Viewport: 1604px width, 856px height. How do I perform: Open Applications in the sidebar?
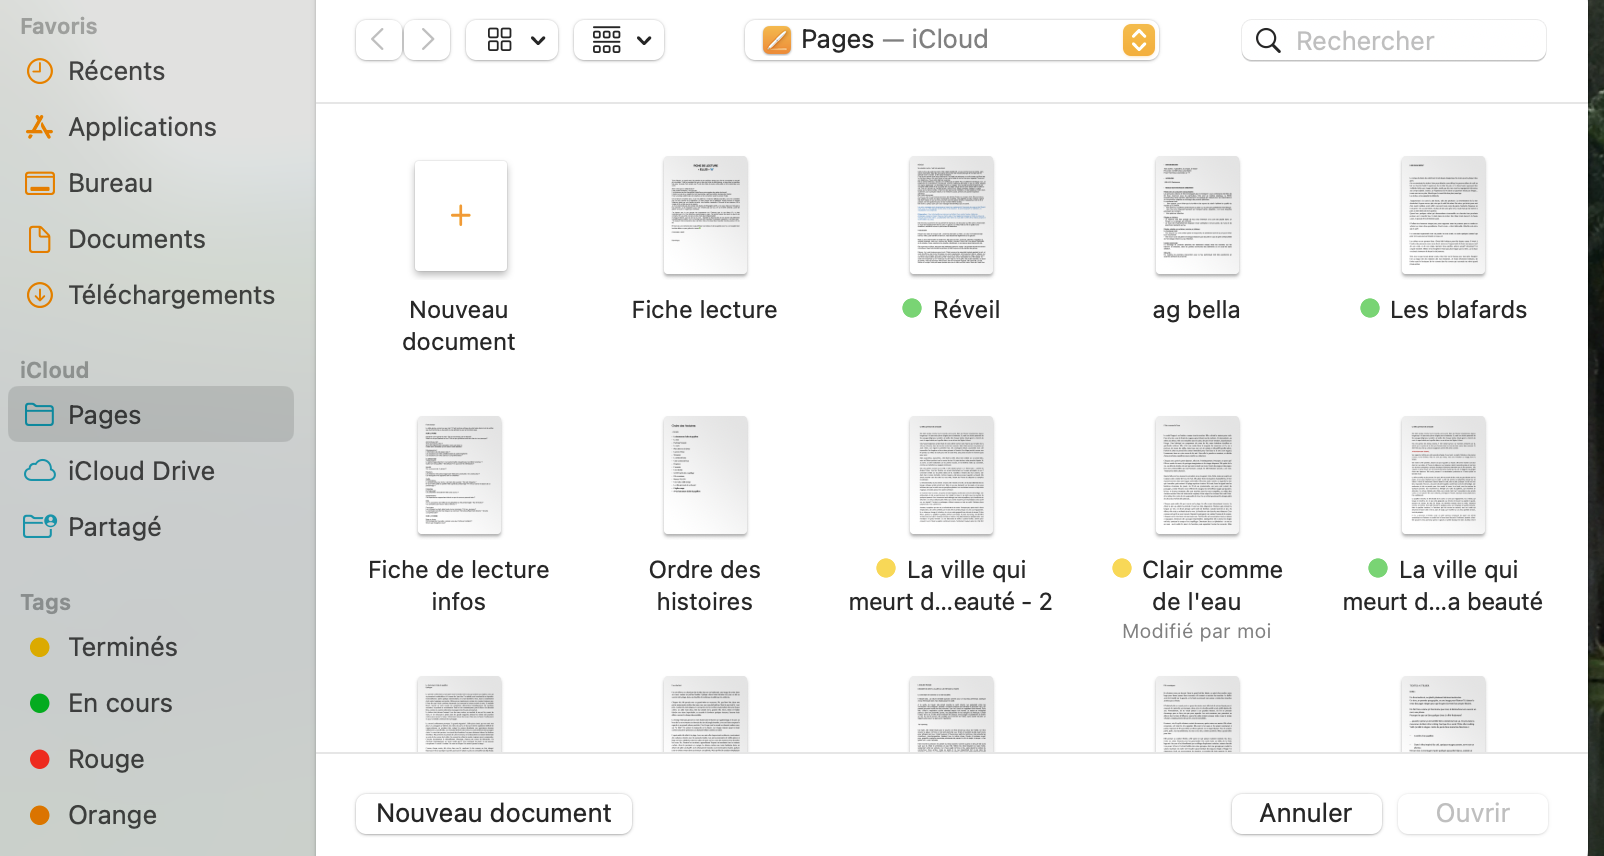[x=142, y=127]
